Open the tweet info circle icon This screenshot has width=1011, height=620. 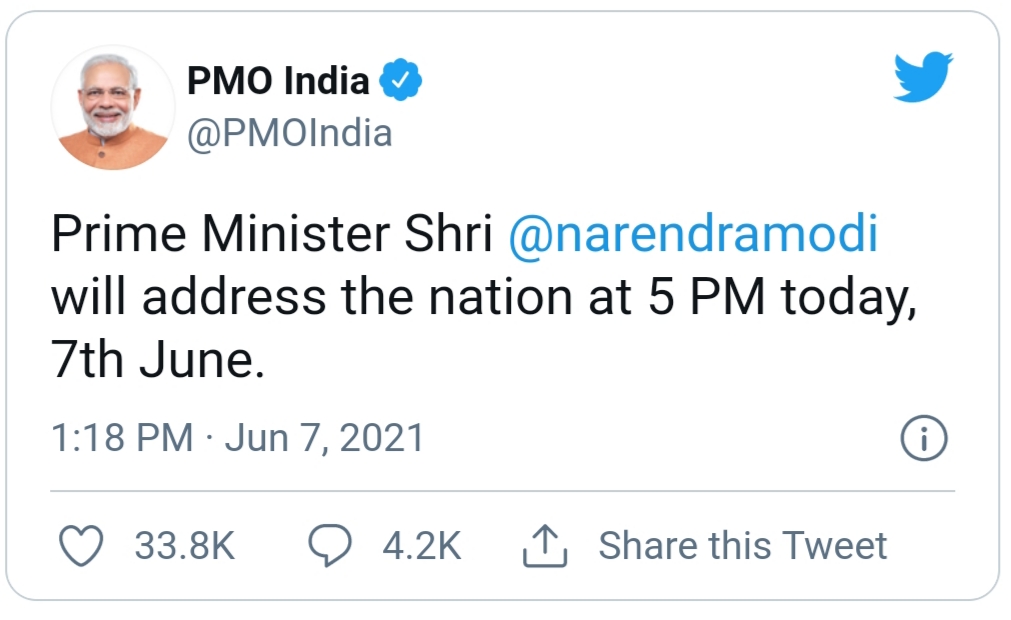(923, 439)
